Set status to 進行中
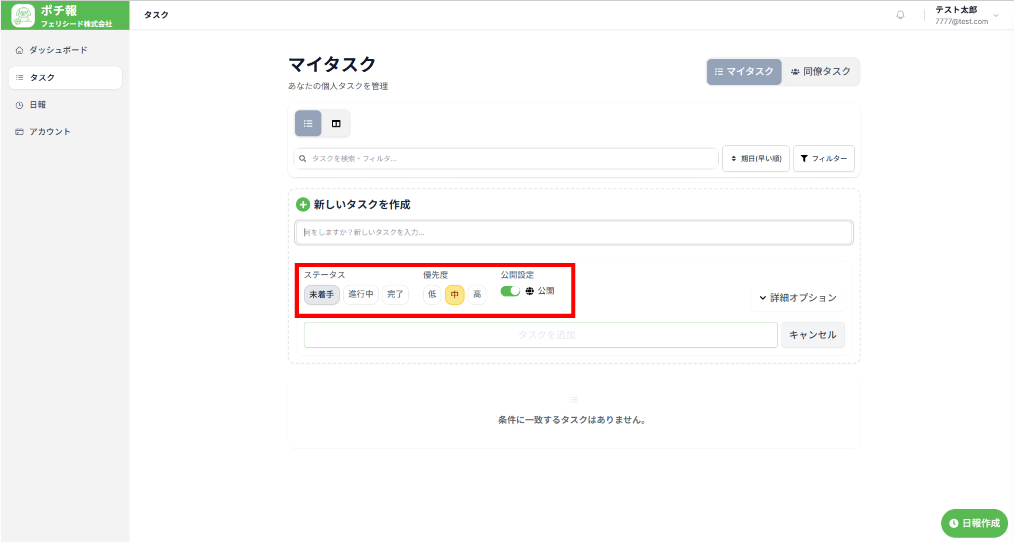The width and height of the screenshot is (1014, 542). [x=361, y=294]
